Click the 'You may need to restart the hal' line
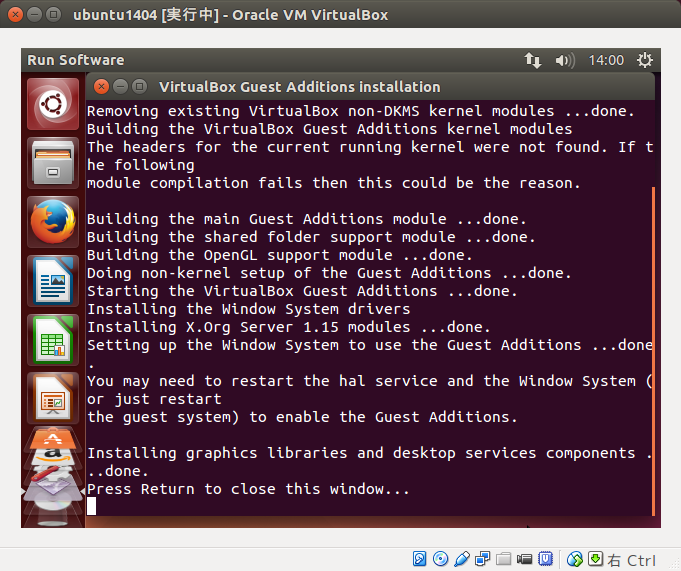Screen dimensions: 681x571 (x=370, y=381)
